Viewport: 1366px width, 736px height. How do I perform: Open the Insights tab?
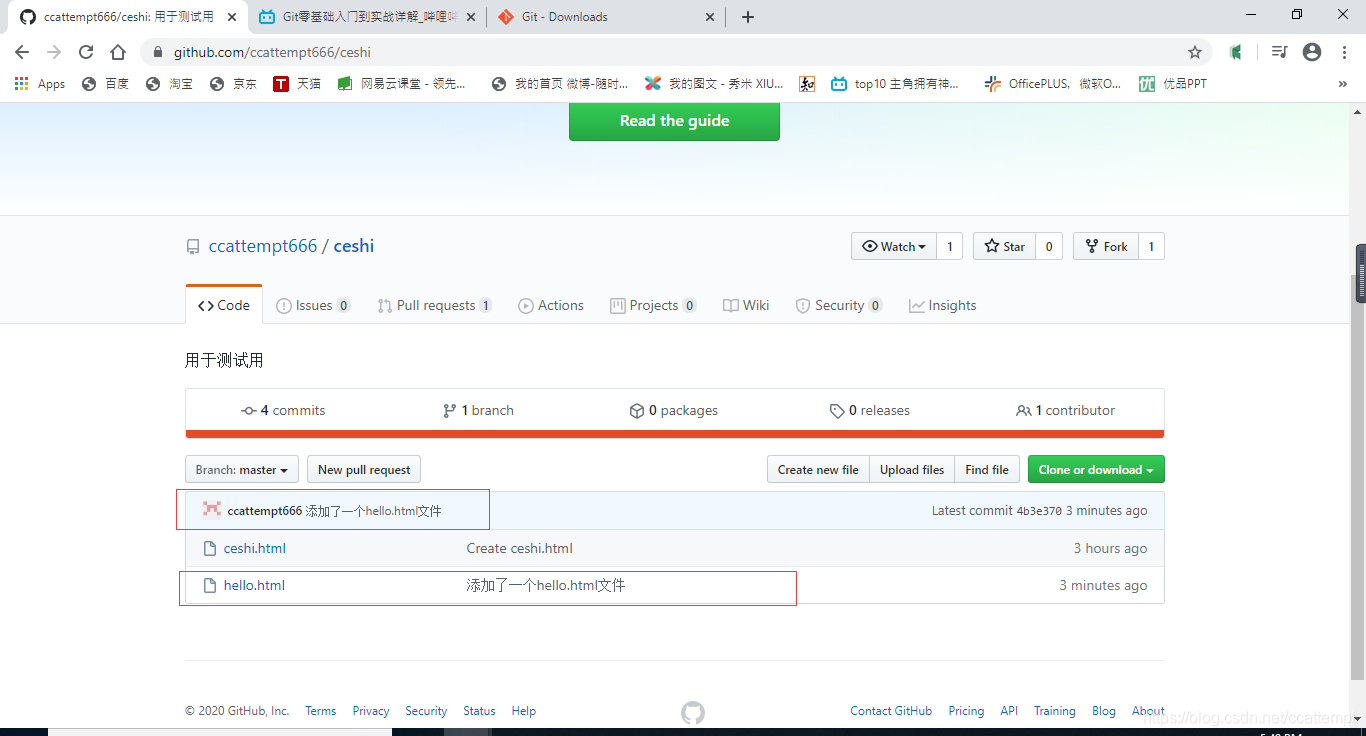click(x=943, y=305)
